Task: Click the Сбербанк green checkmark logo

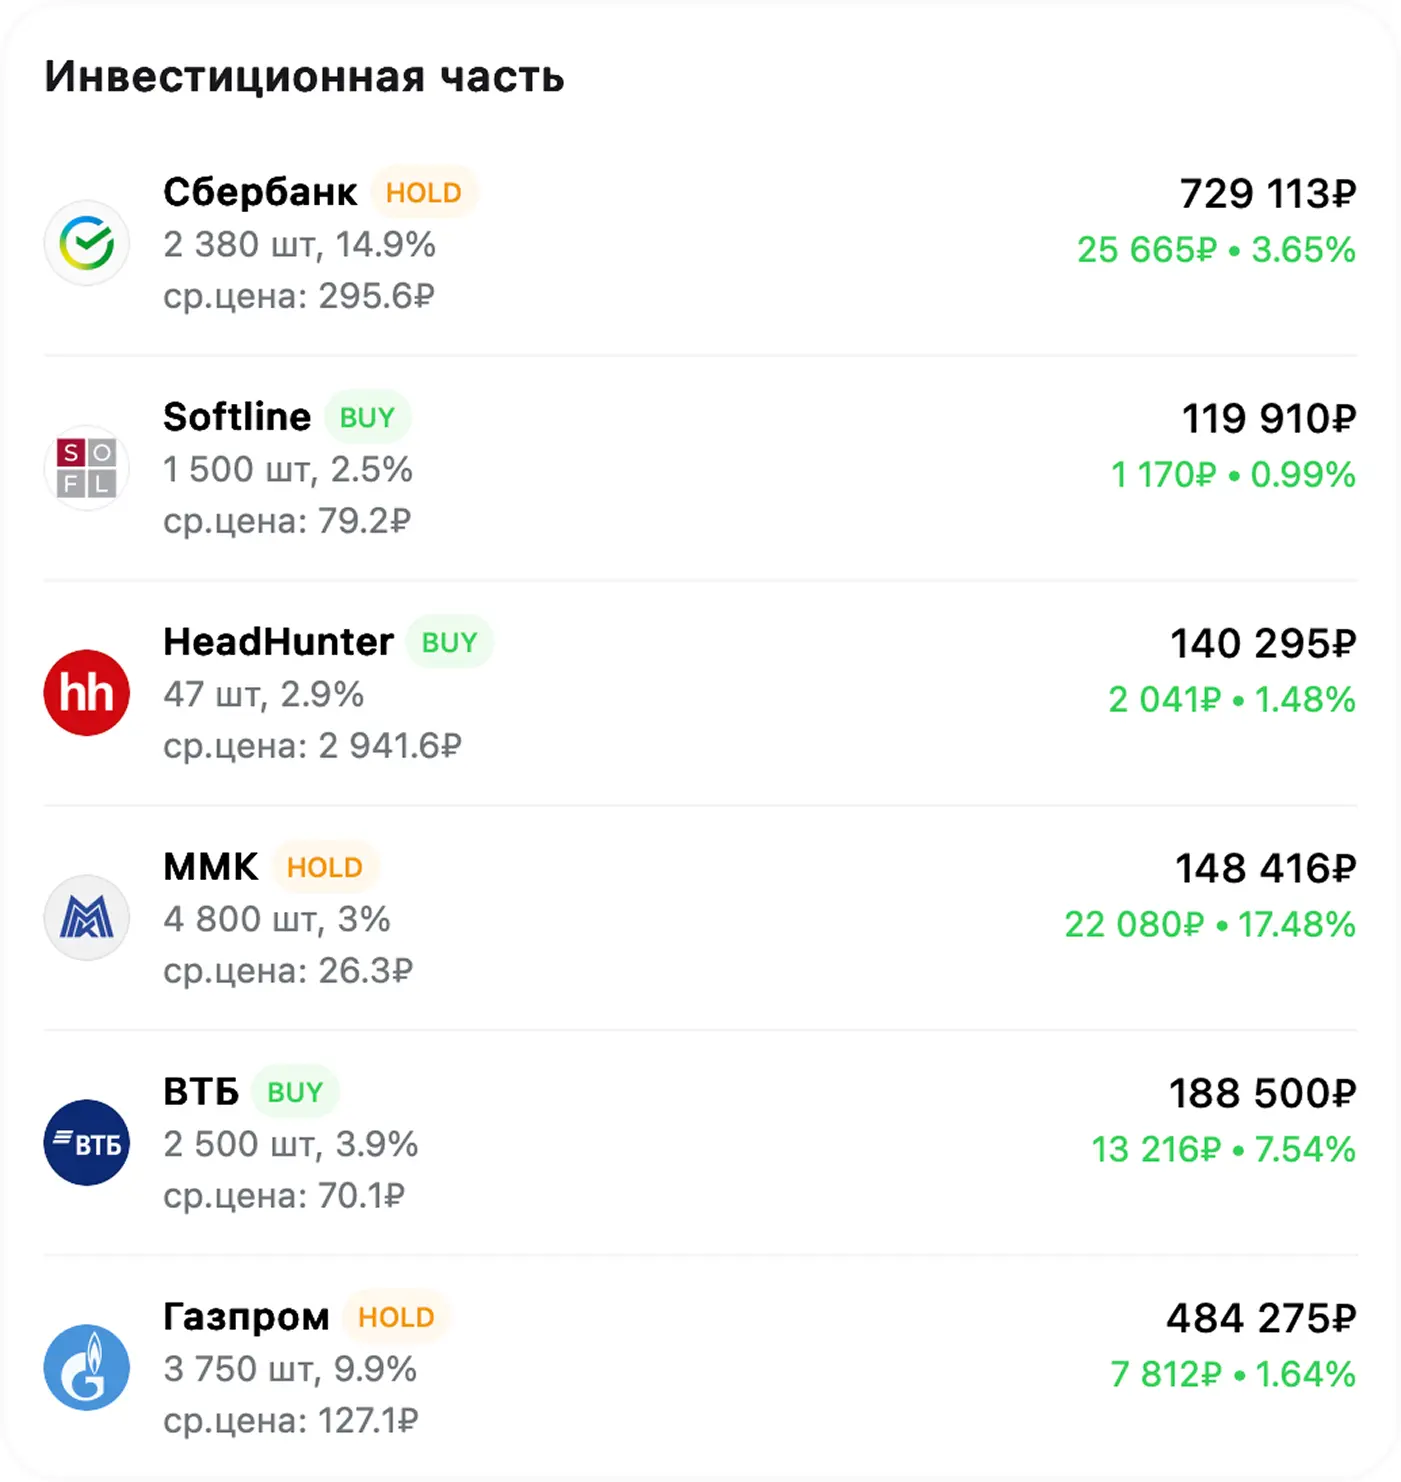Action: click(87, 243)
